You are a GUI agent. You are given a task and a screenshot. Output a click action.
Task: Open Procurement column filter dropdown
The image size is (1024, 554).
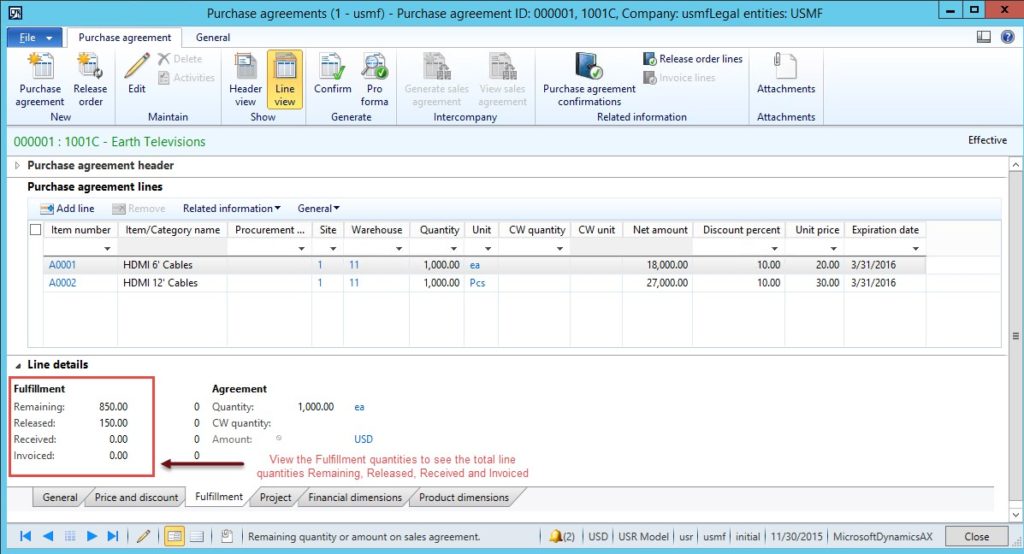[x=301, y=249]
